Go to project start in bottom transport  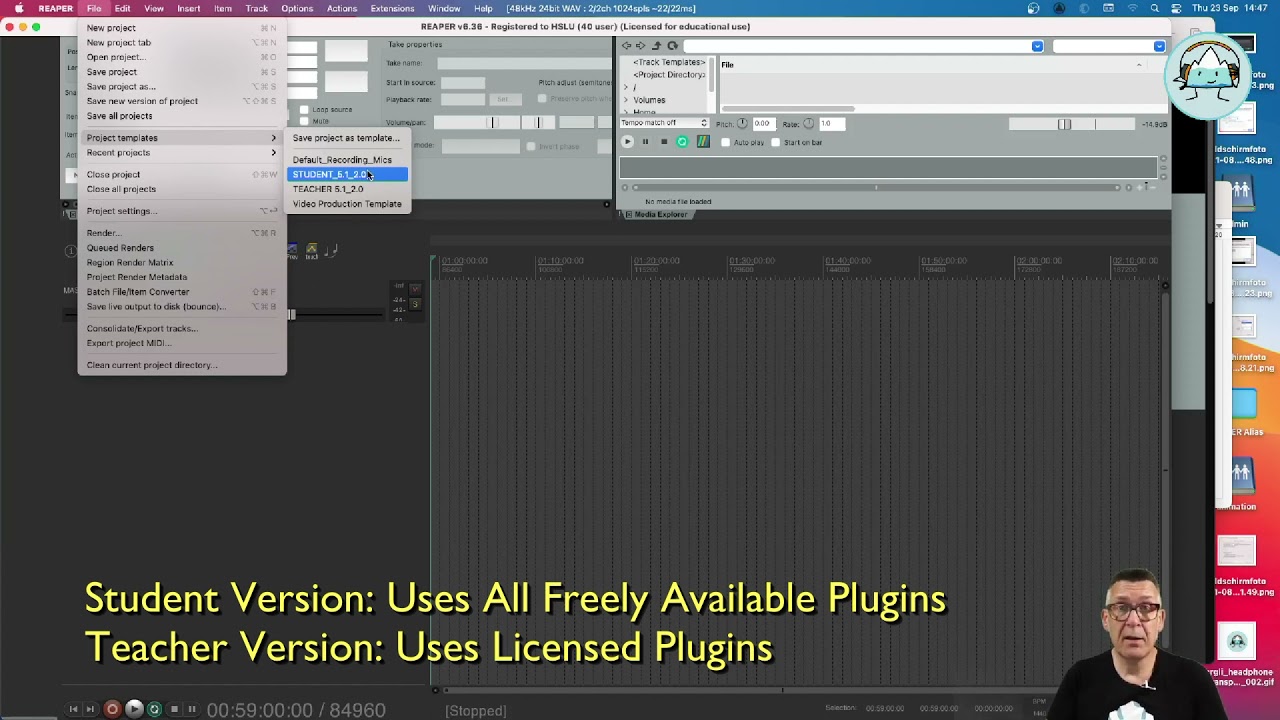(73, 709)
